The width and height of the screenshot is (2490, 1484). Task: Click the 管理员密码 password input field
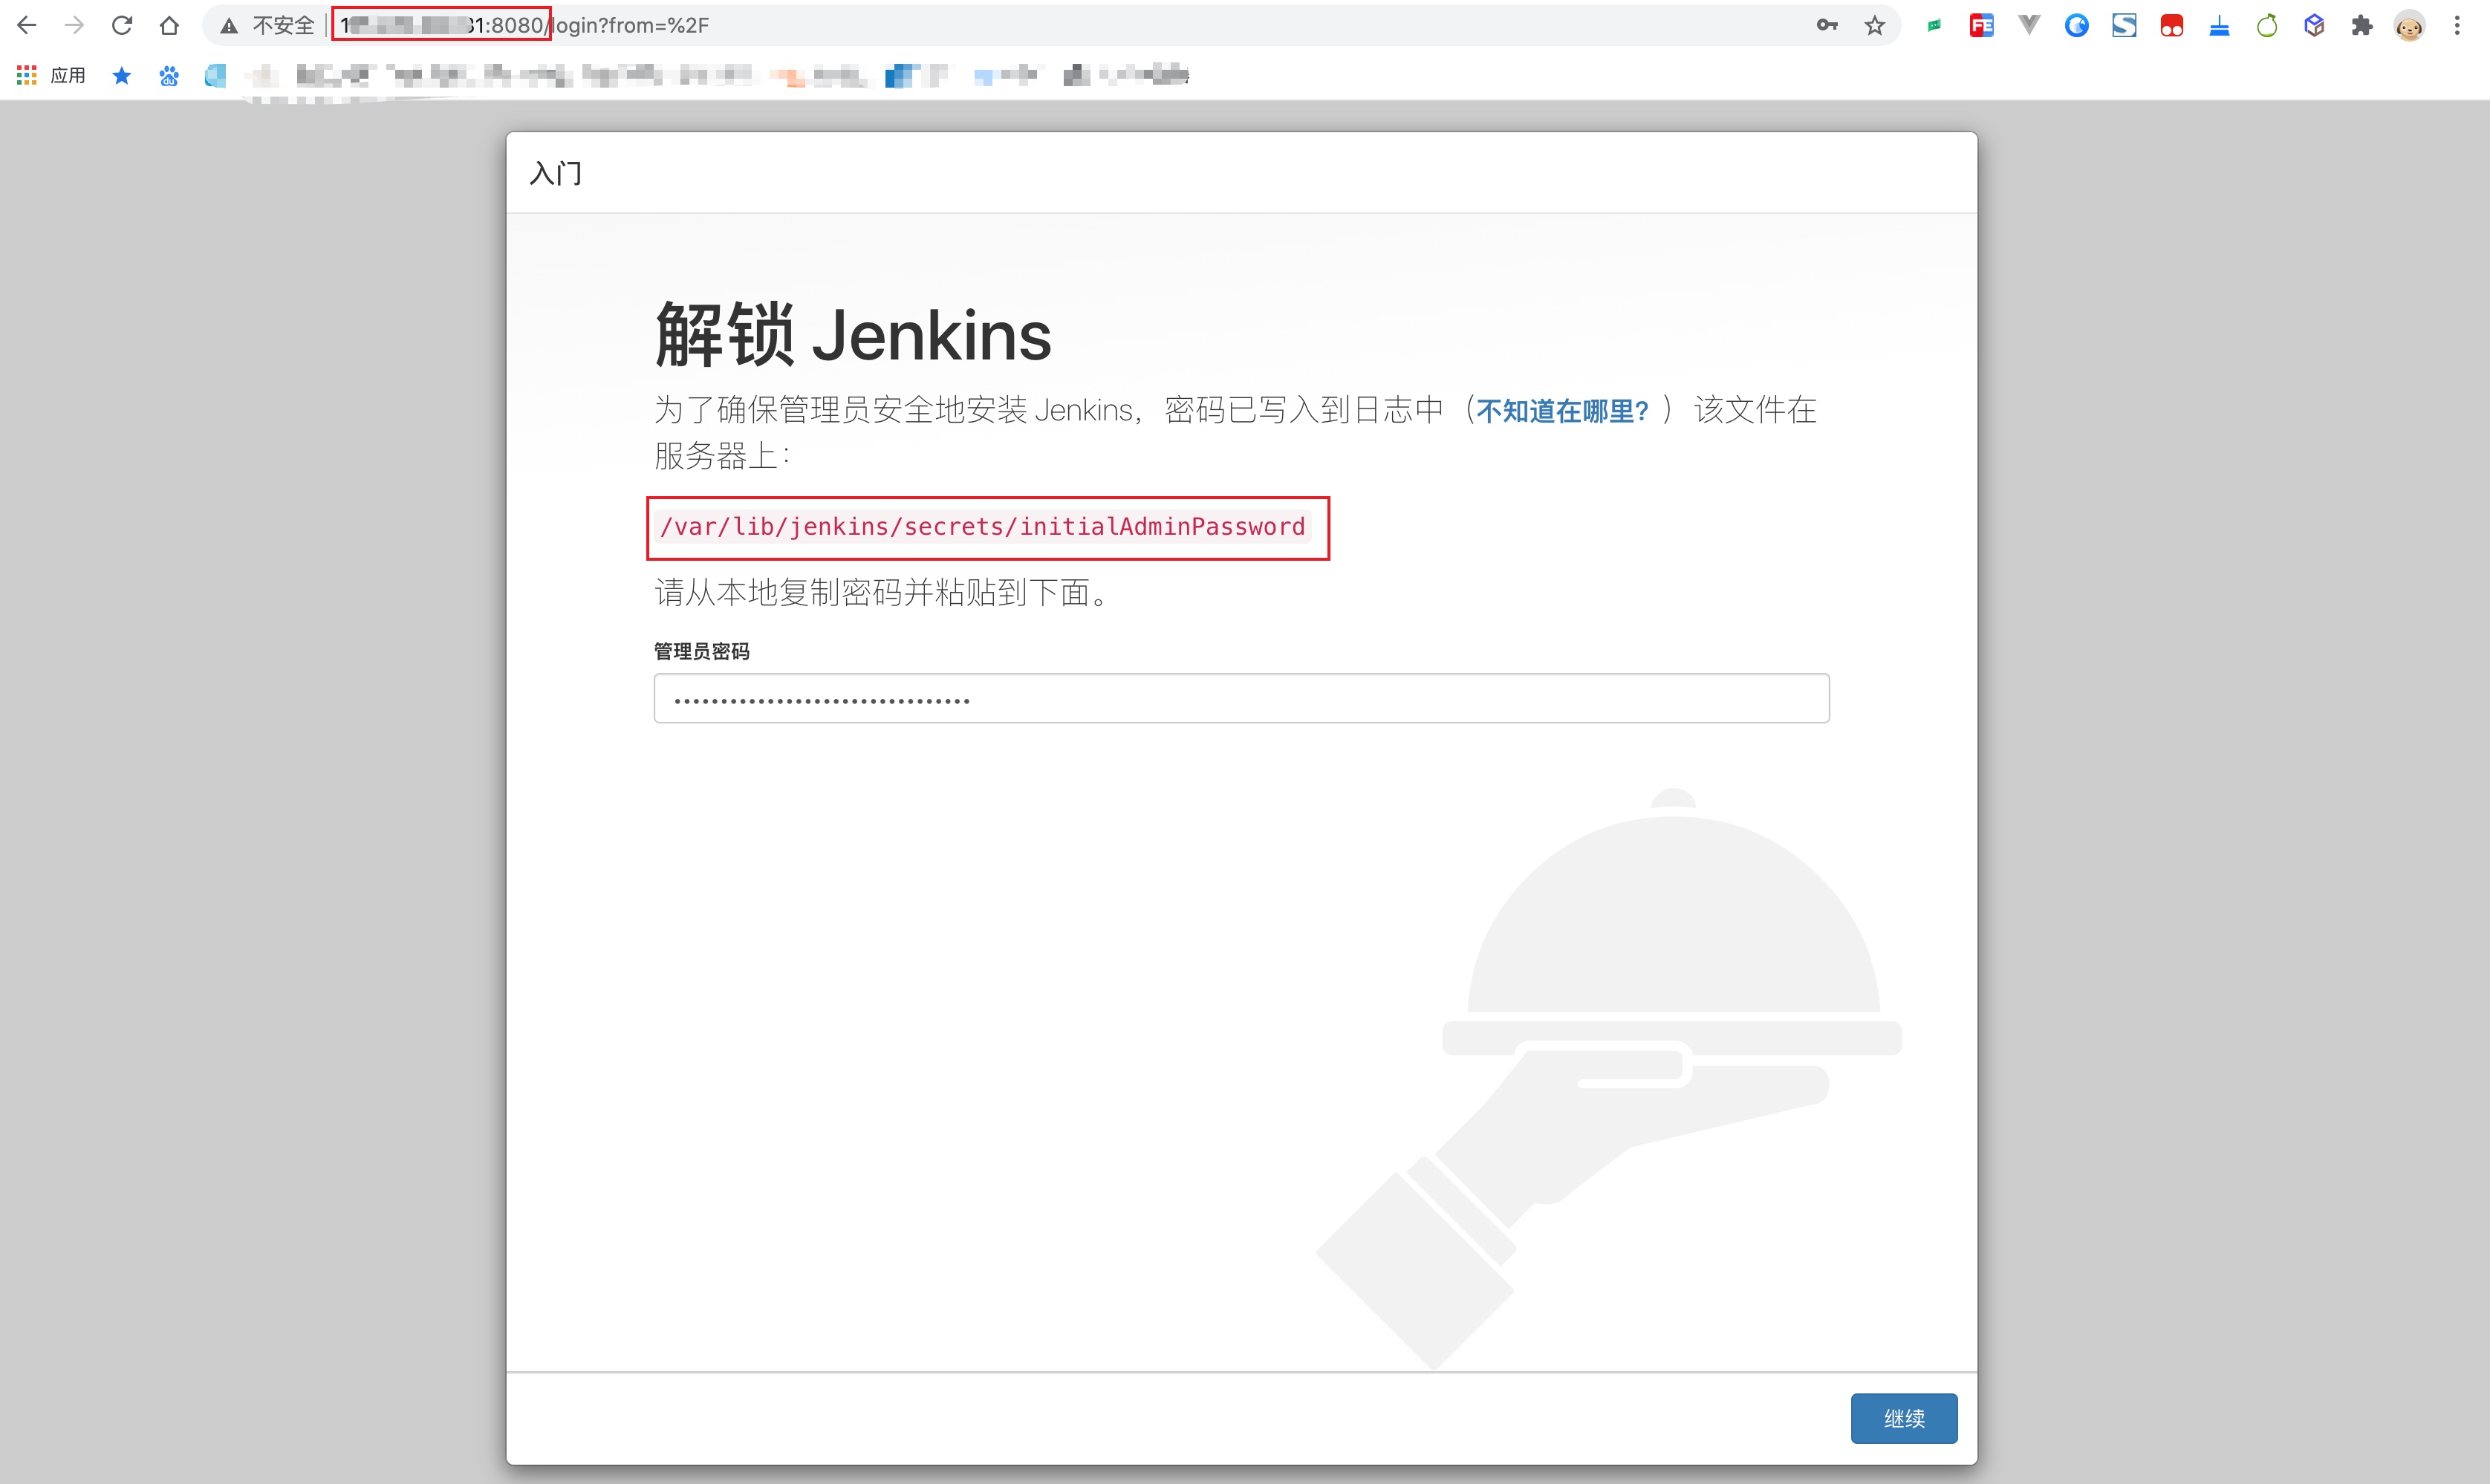[x=1241, y=697]
